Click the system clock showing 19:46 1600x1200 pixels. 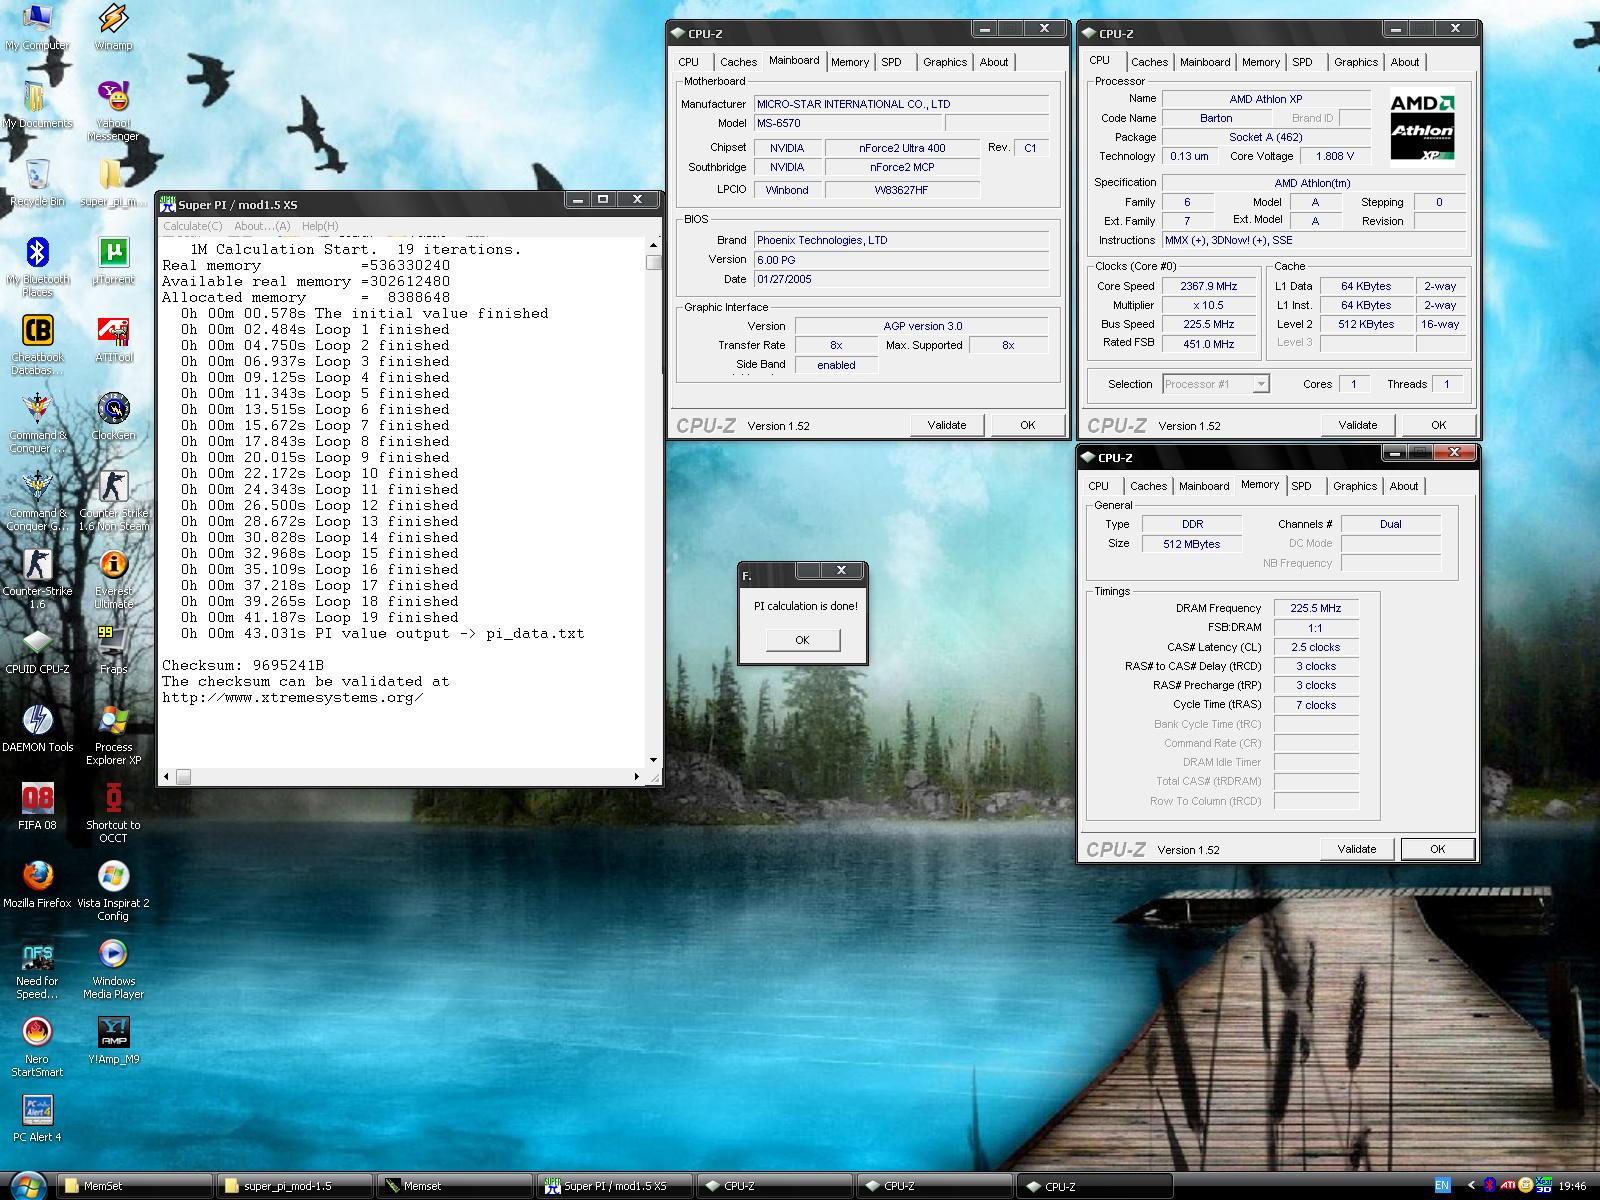point(1573,1186)
